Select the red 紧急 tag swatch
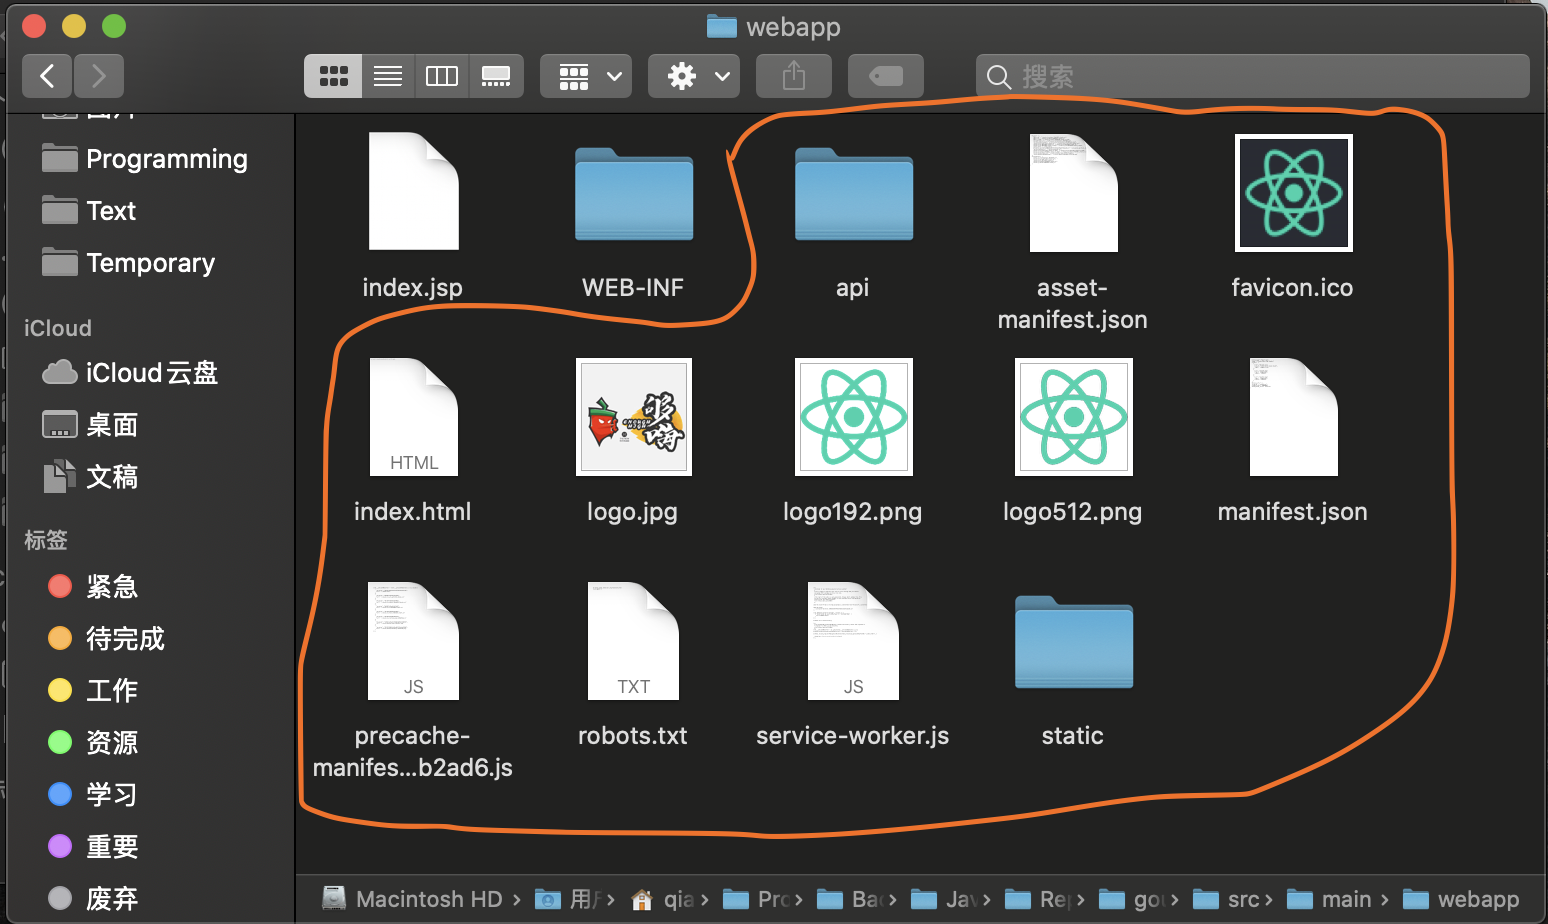This screenshot has width=1548, height=924. click(59, 587)
